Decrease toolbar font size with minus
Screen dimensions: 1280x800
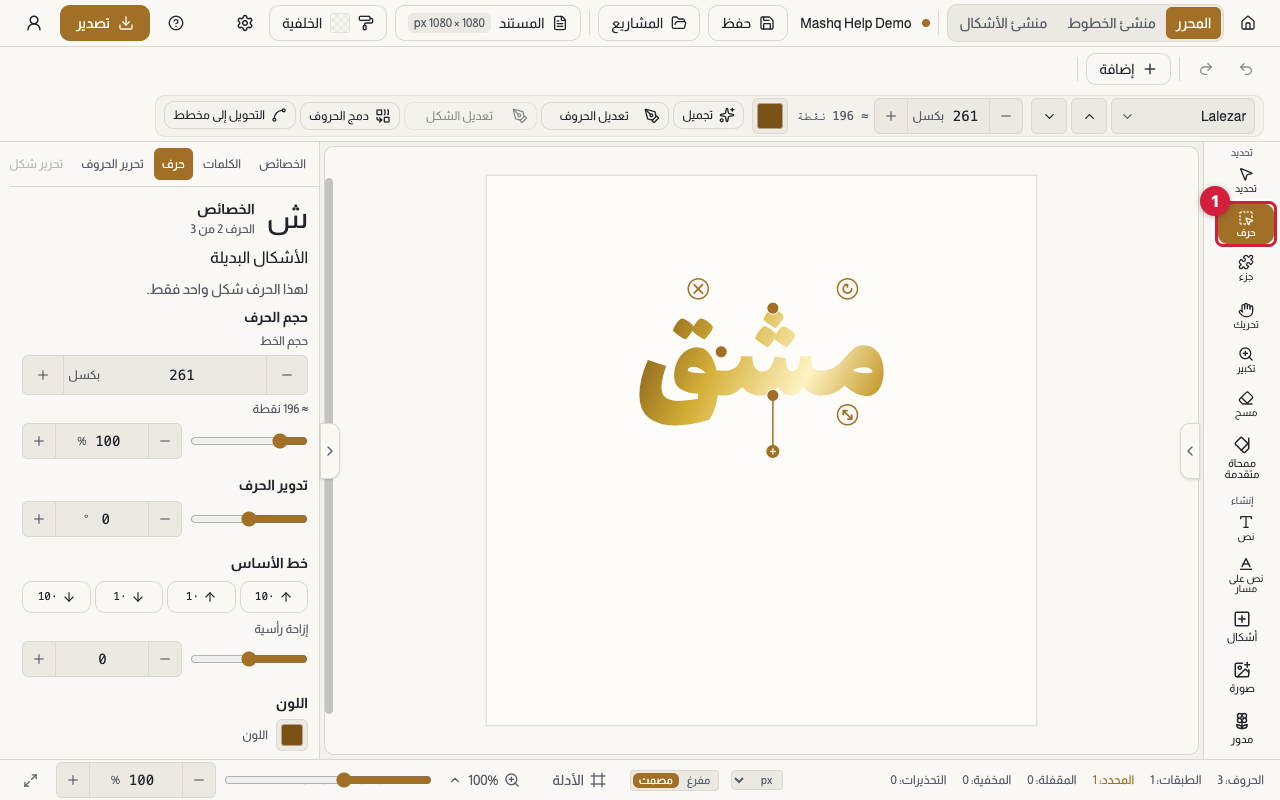[x=1006, y=116]
